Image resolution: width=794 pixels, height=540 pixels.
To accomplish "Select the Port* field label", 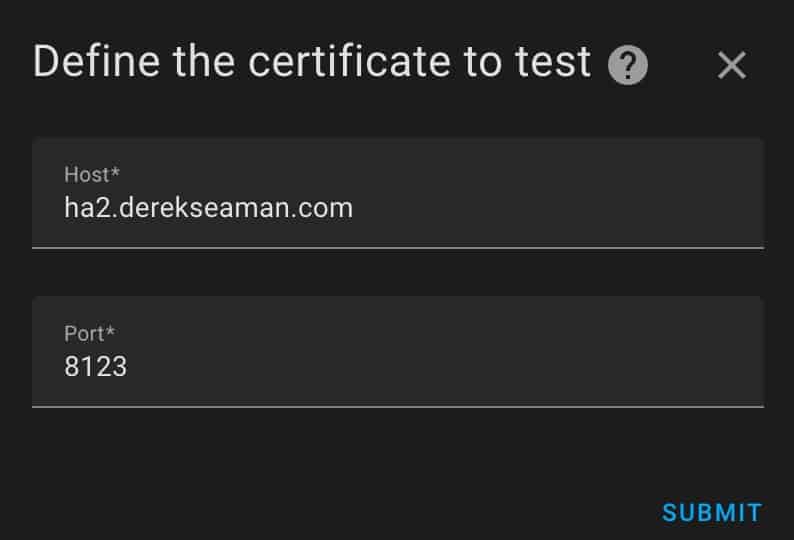I will [89, 334].
